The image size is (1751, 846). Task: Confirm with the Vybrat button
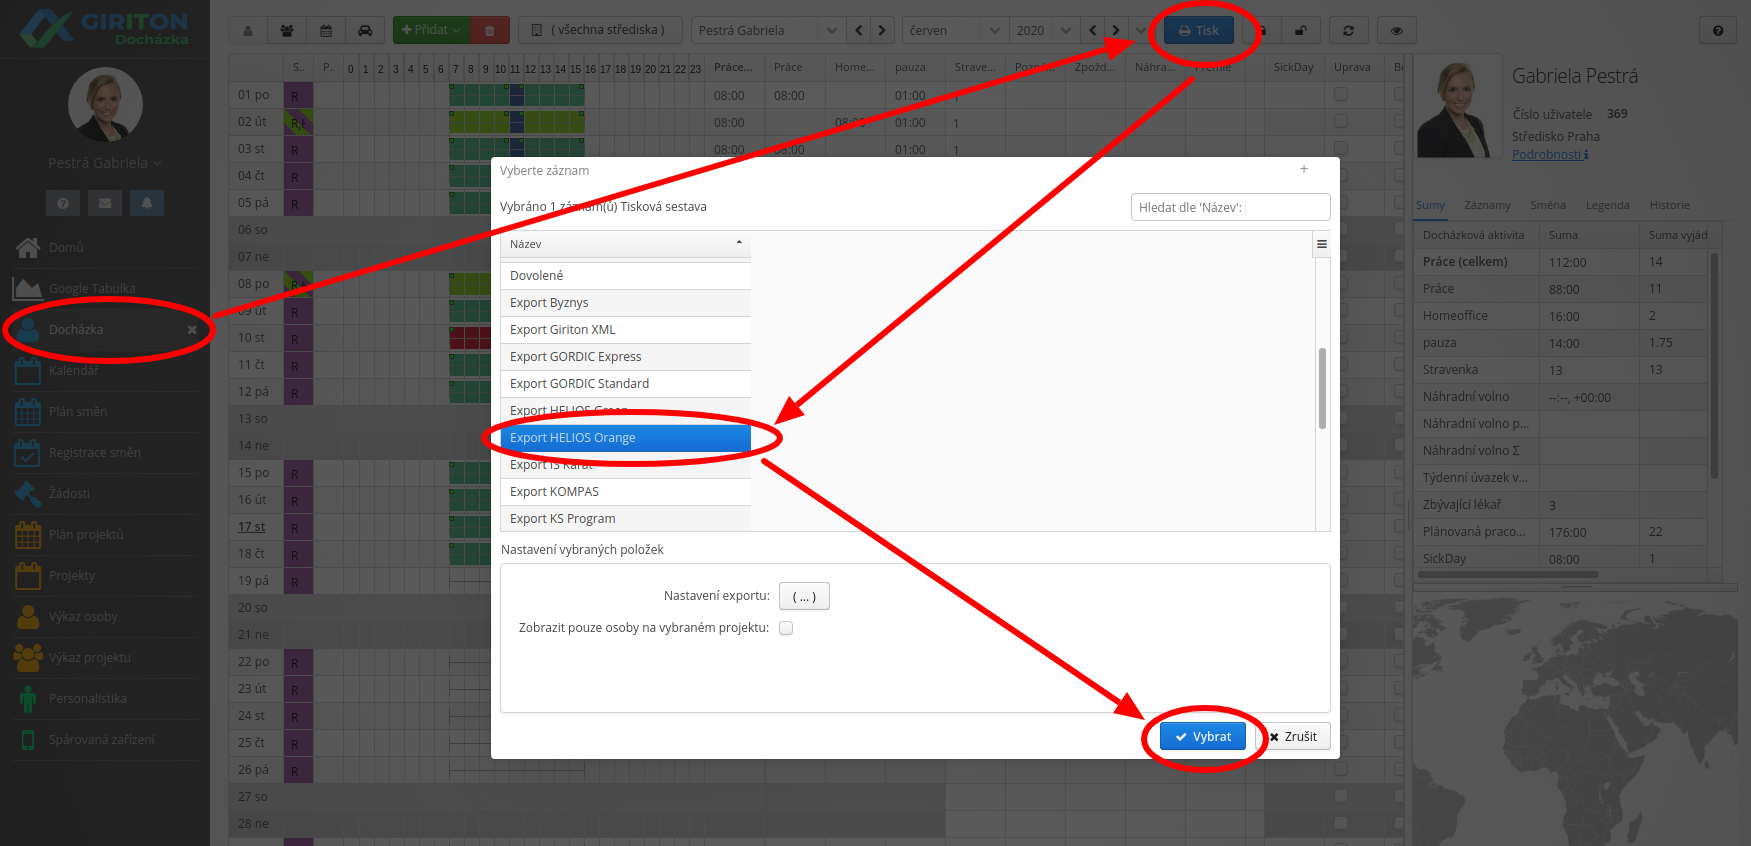1203,737
